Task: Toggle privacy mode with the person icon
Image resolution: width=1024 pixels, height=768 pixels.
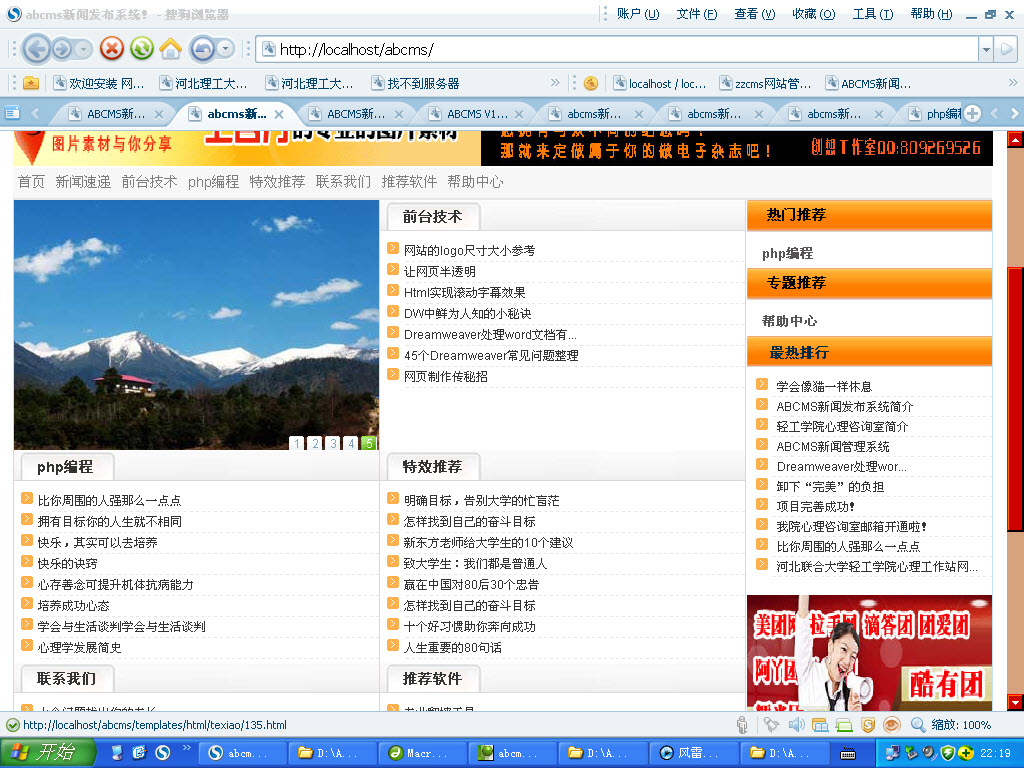Action: [x=741, y=725]
